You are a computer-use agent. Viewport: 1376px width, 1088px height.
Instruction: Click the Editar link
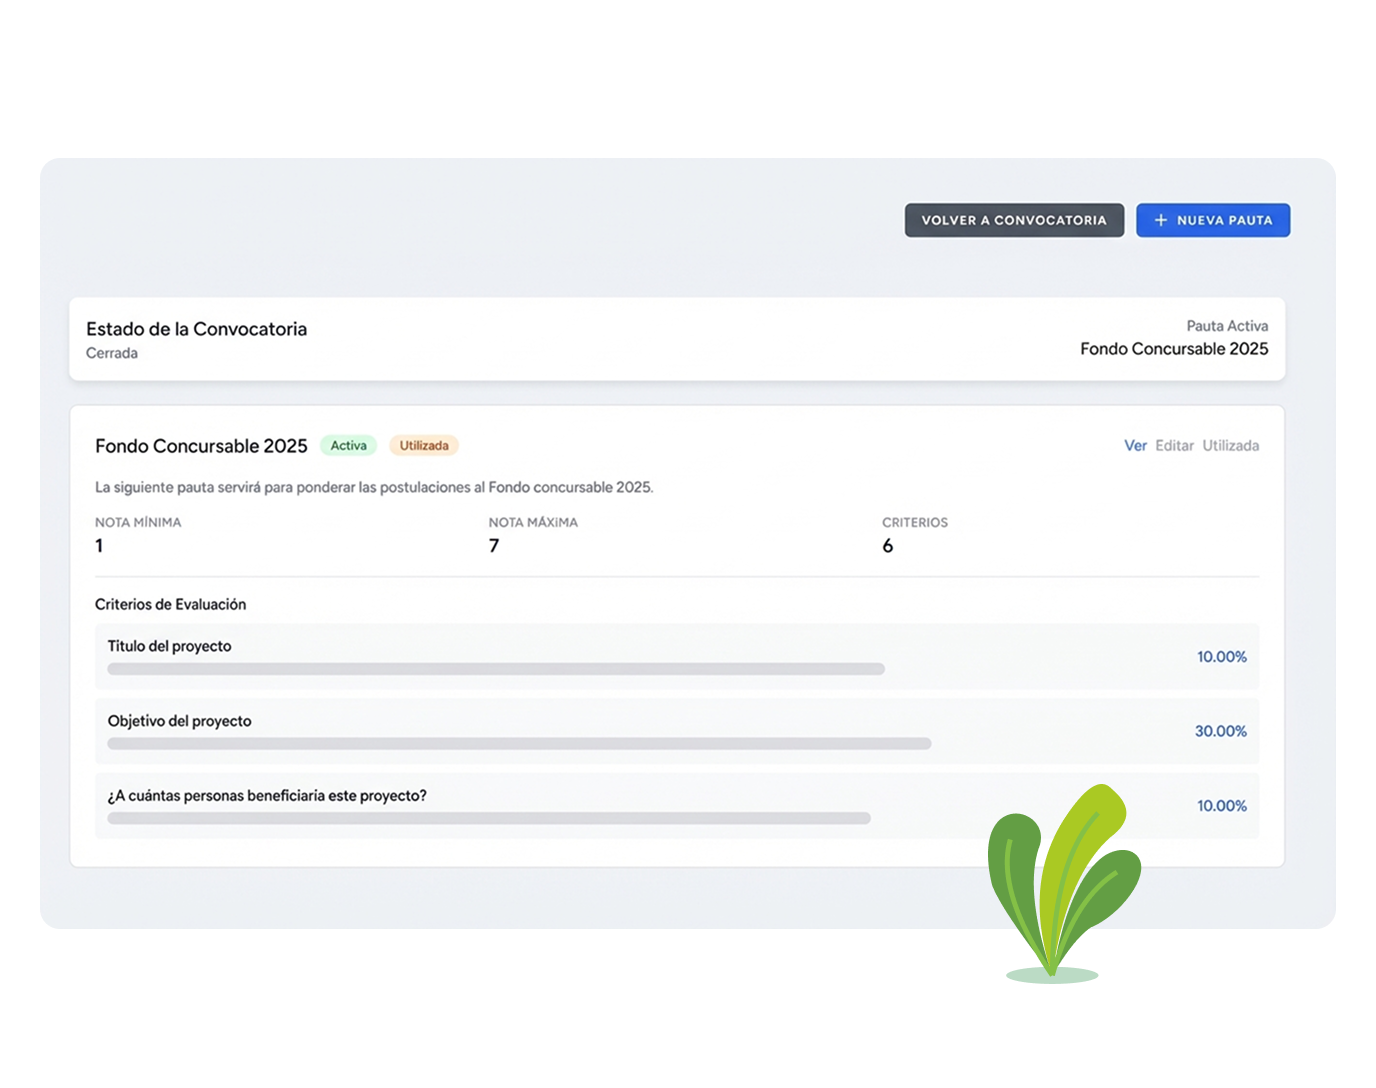[1174, 446]
